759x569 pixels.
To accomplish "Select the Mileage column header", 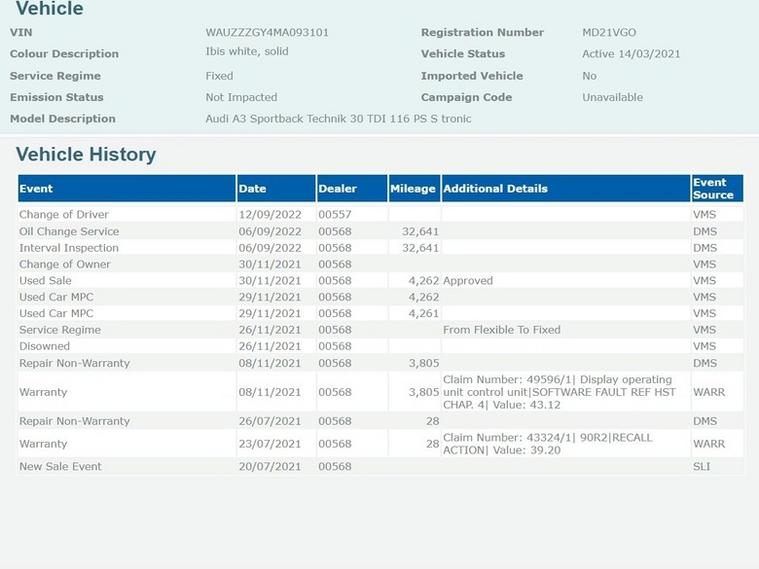I will (x=412, y=188).
